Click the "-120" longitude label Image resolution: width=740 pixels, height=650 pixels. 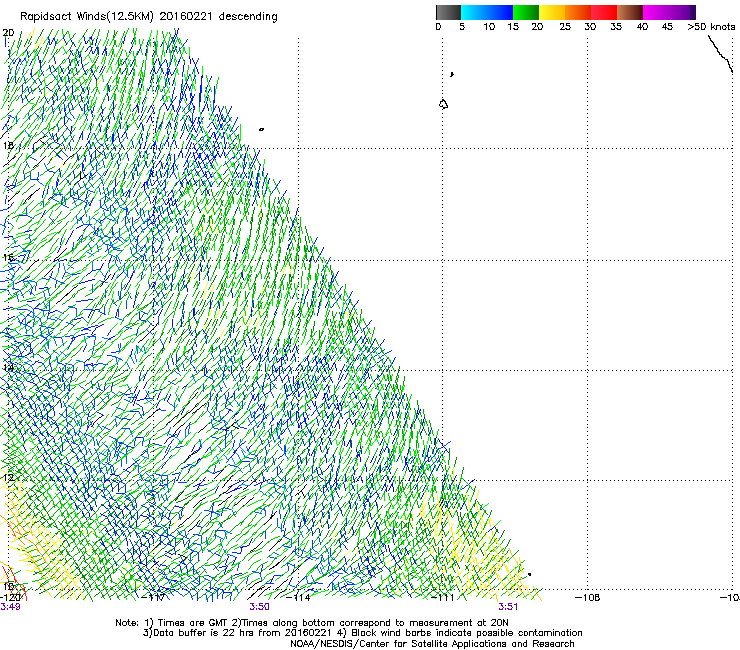10,597
